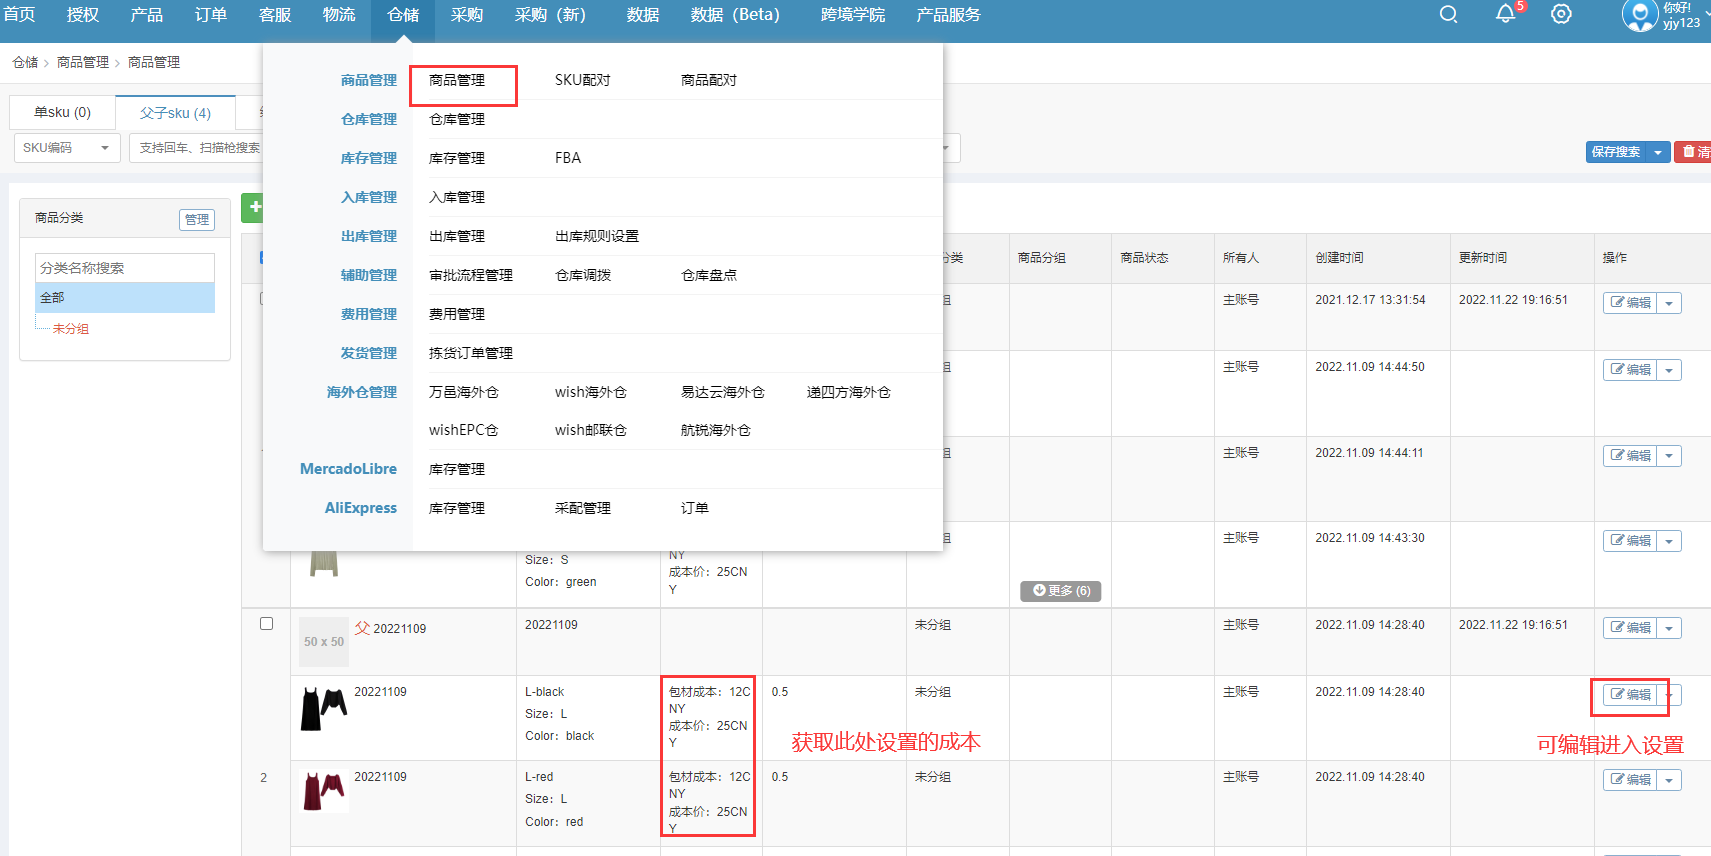Expand the 保存搜索 dropdown arrow

[x=1658, y=152]
